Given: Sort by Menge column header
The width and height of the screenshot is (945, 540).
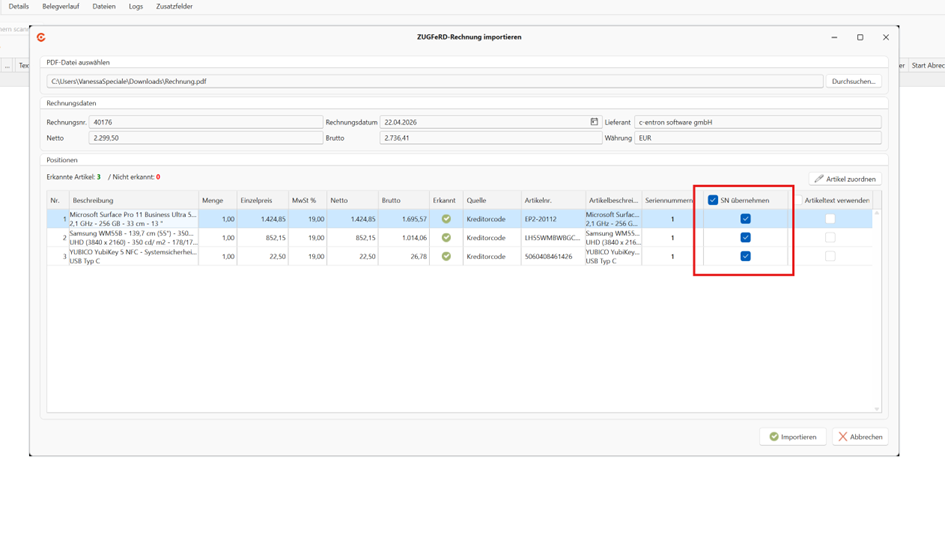Looking at the screenshot, I should pos(218,200).
